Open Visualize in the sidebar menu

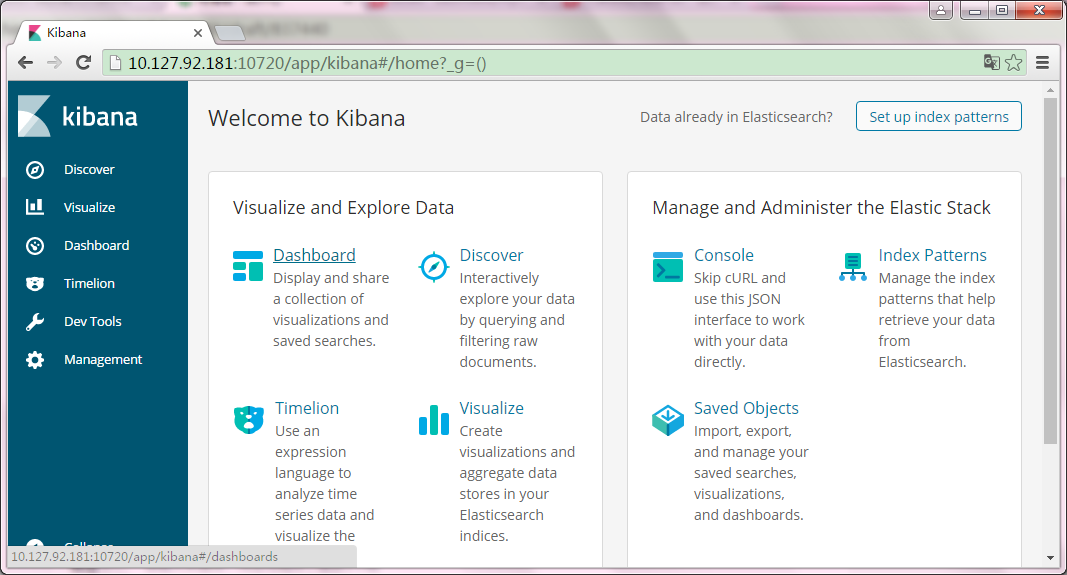pos(89,208)
